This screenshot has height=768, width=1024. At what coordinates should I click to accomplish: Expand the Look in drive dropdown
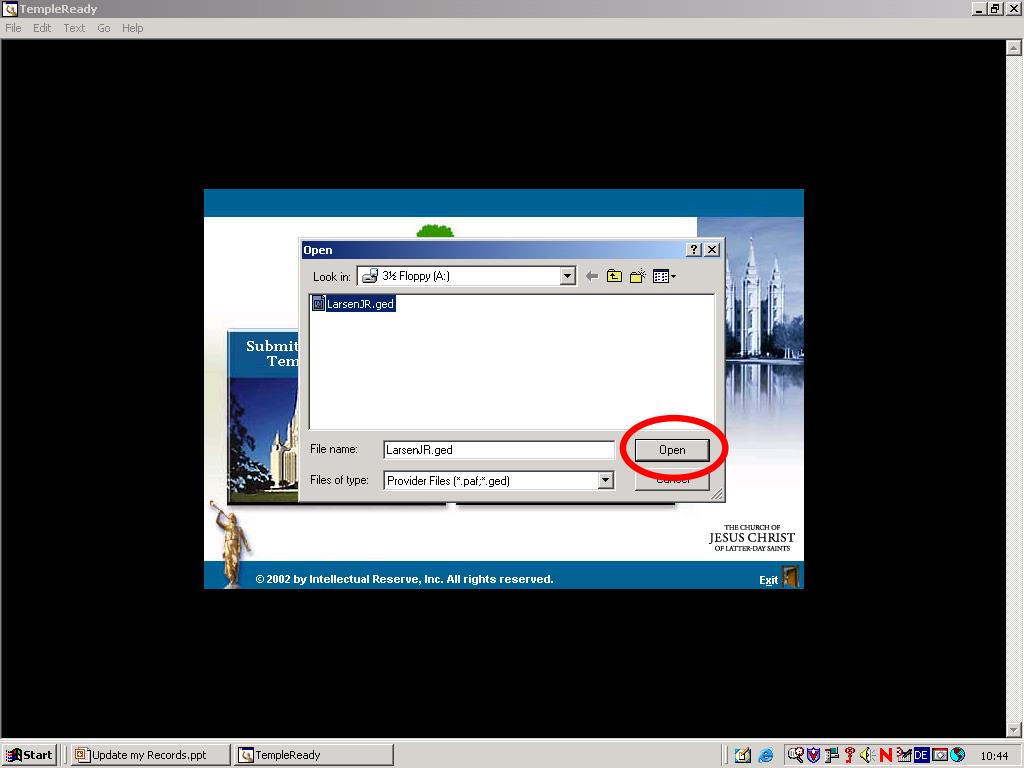568,276
